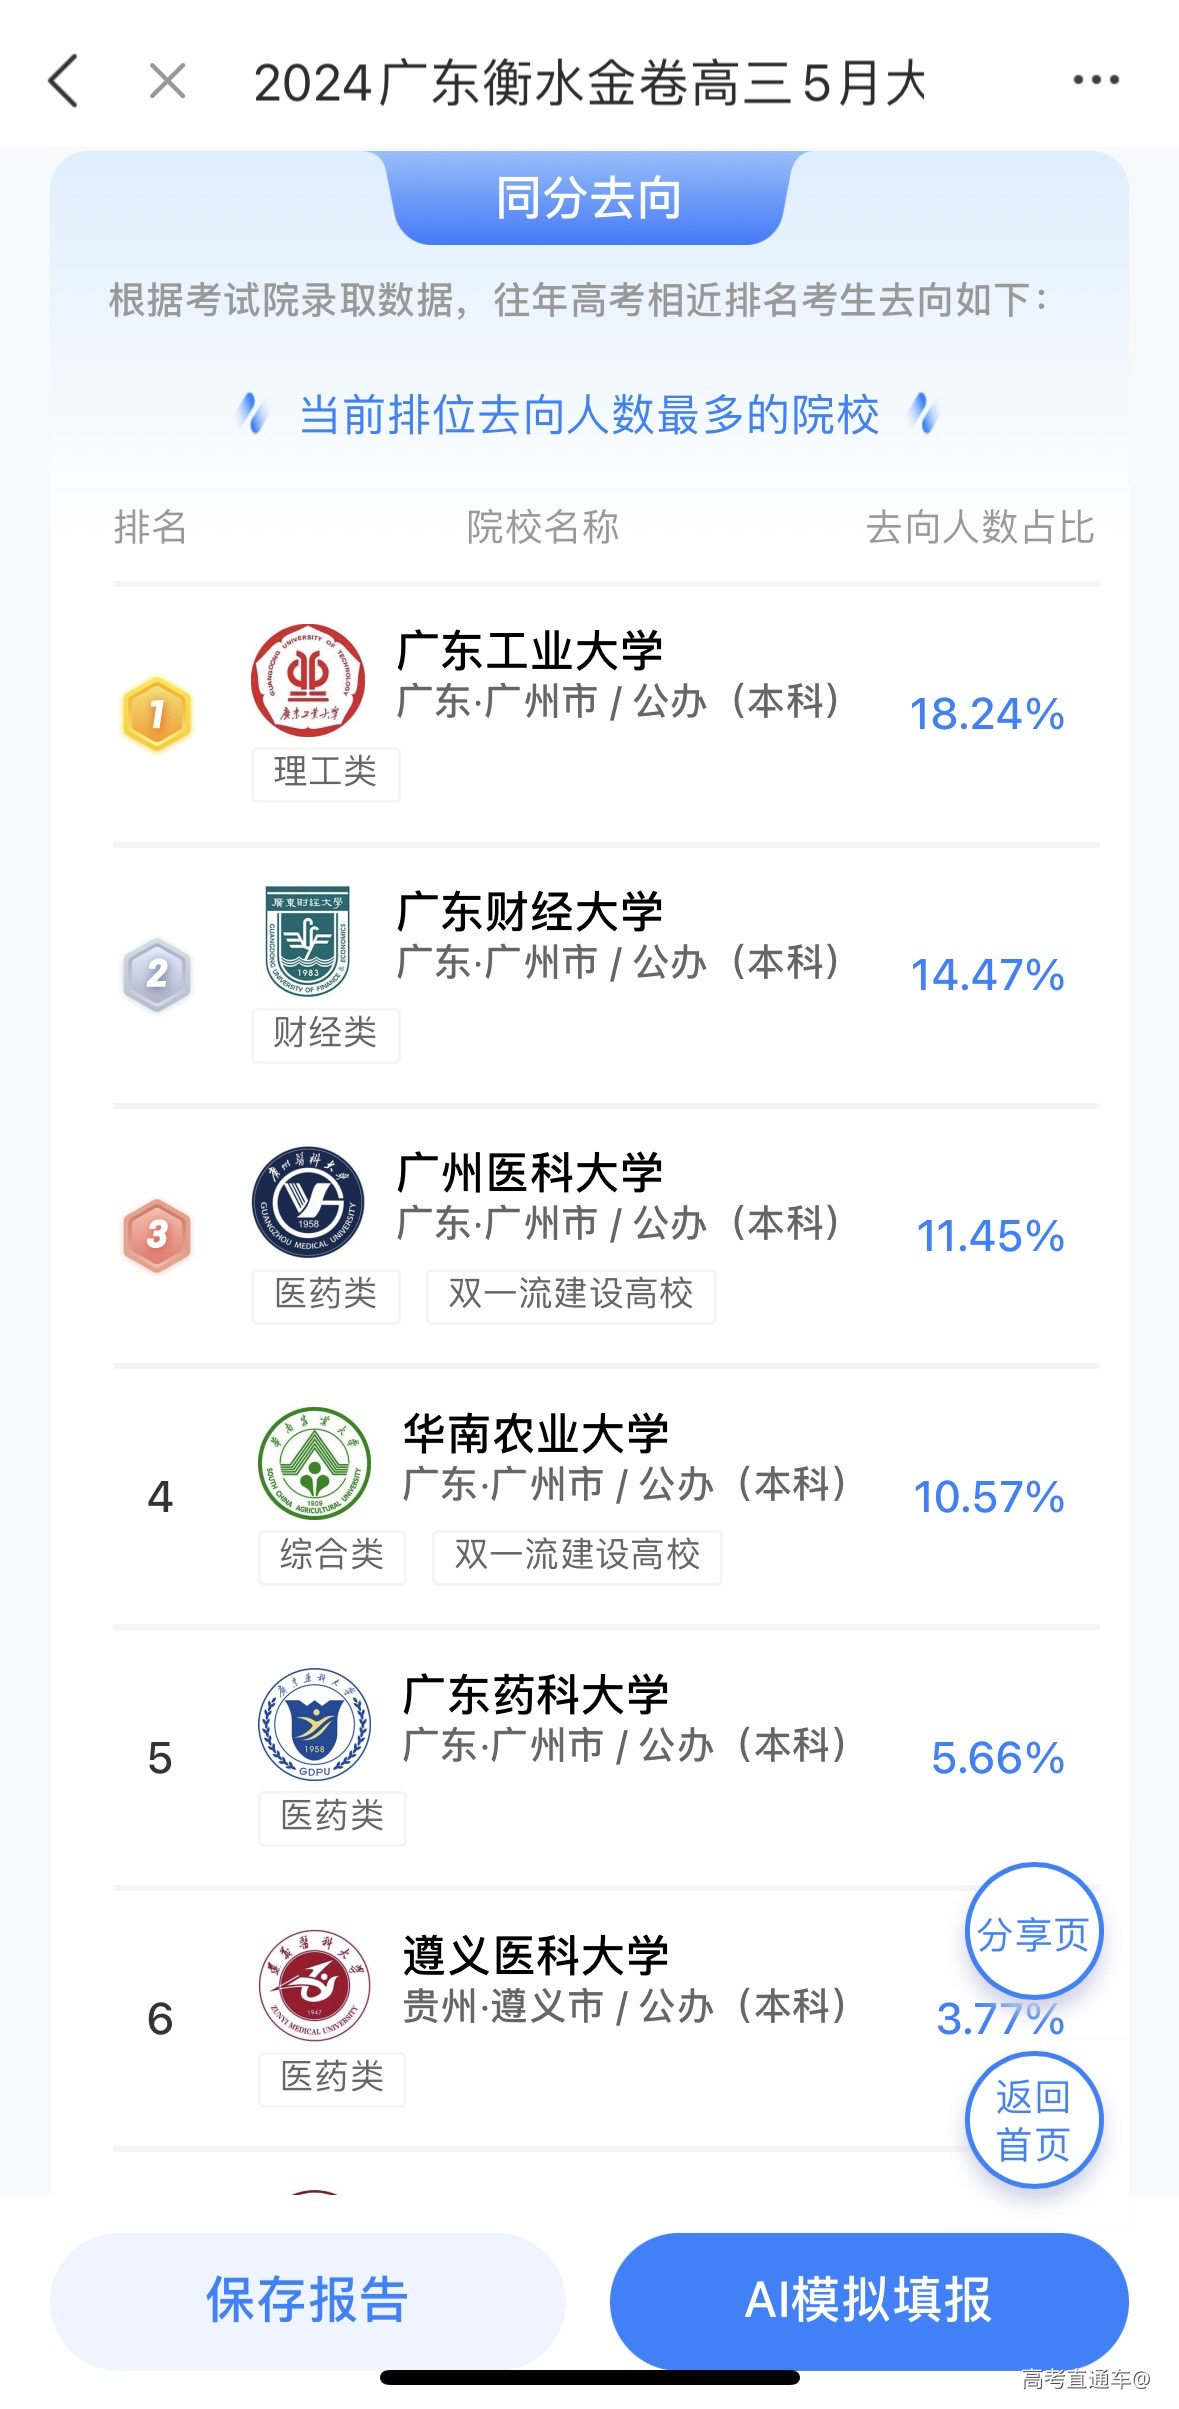
Task: Click 广东药科大学 blue logo
Action: (x=314, y=1724)
